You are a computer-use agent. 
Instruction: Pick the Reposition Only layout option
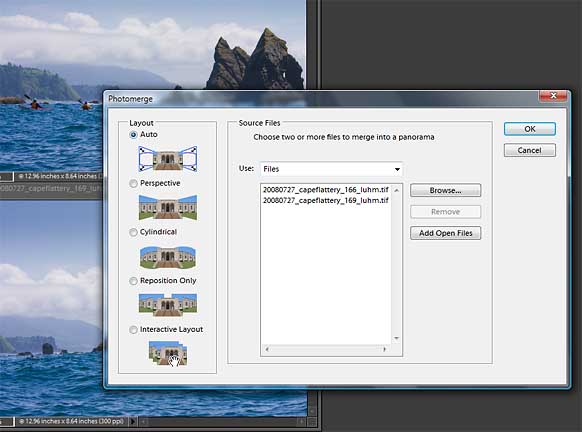133,281
